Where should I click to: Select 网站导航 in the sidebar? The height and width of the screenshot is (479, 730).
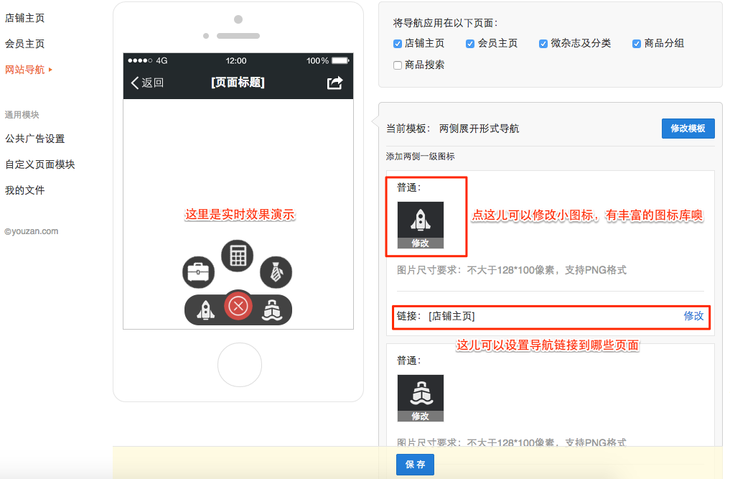25,70
